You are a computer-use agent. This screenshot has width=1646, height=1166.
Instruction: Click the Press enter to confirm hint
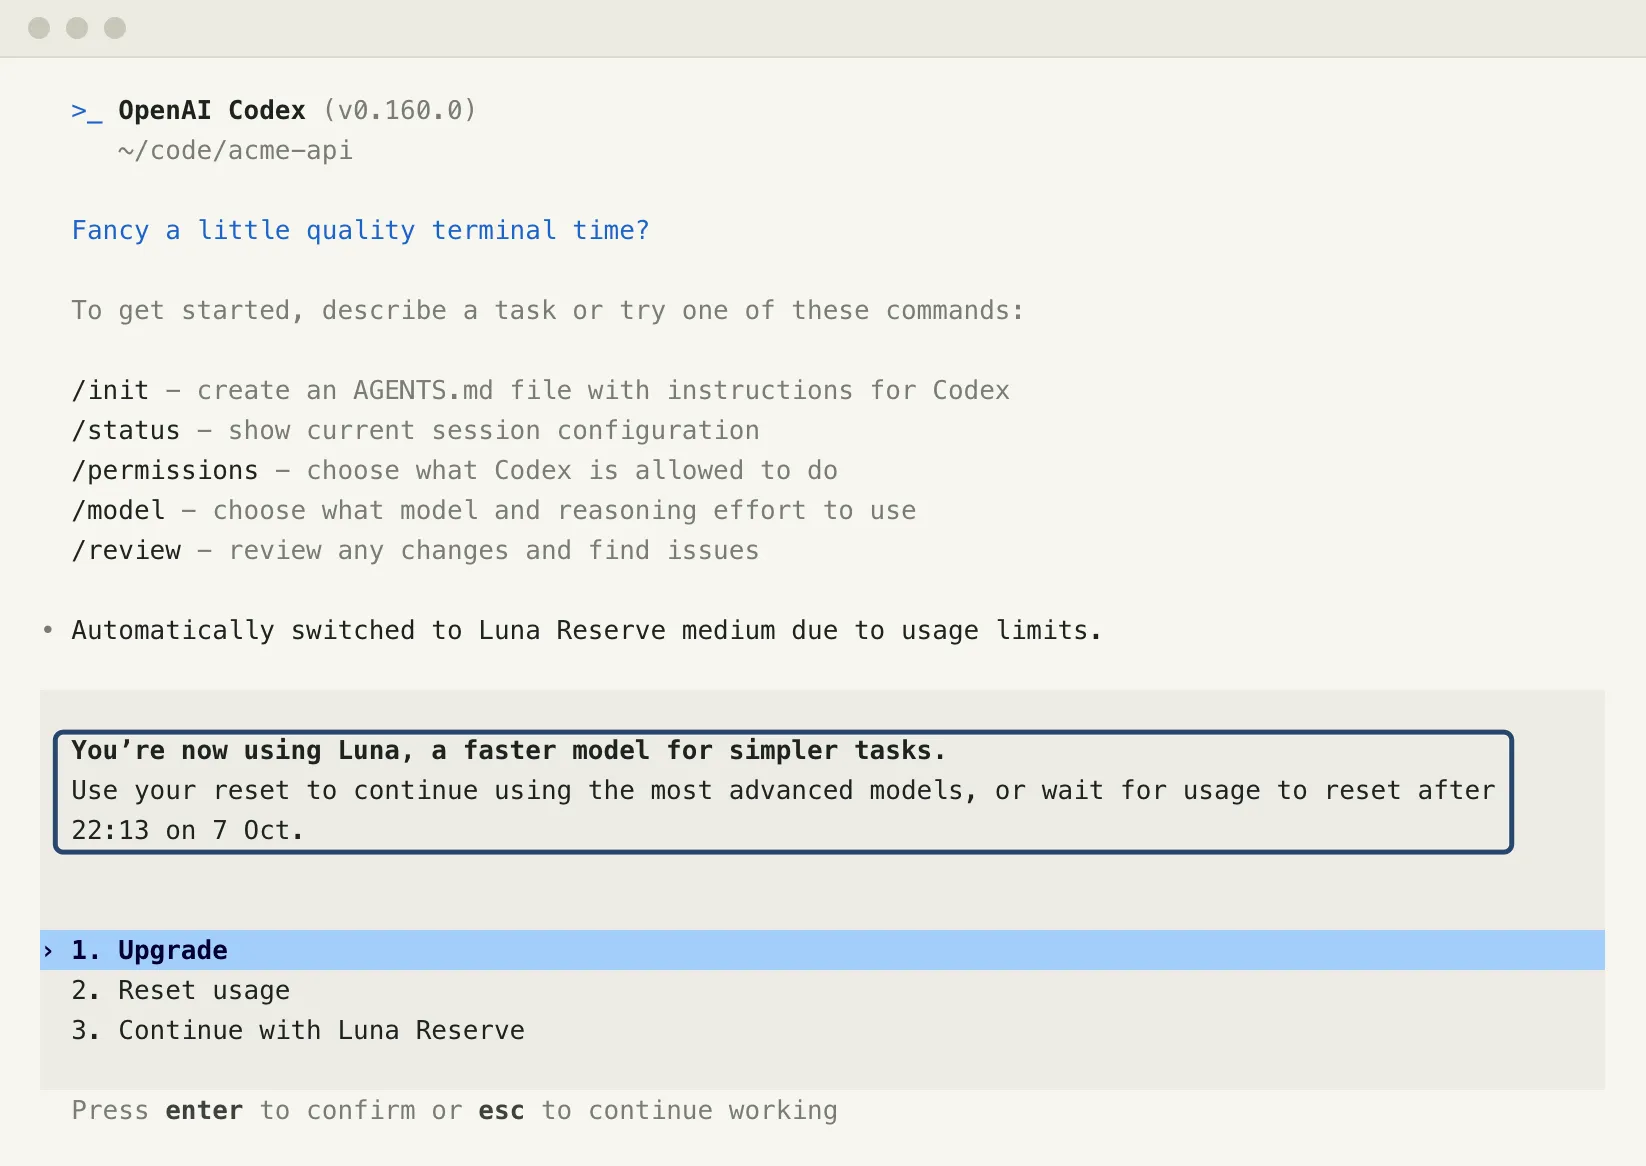coord(455,1110)
